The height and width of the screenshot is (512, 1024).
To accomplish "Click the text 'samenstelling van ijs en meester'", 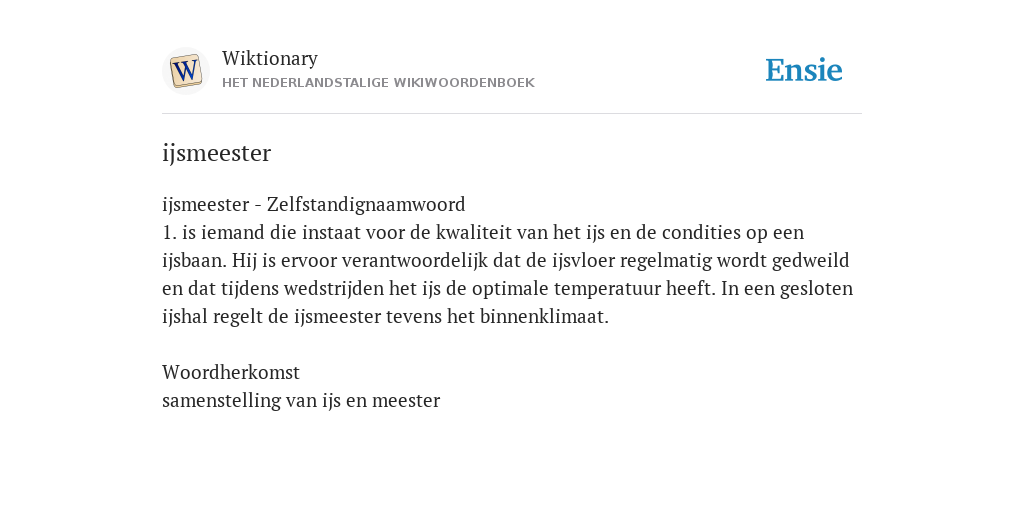I will point(301,401).
